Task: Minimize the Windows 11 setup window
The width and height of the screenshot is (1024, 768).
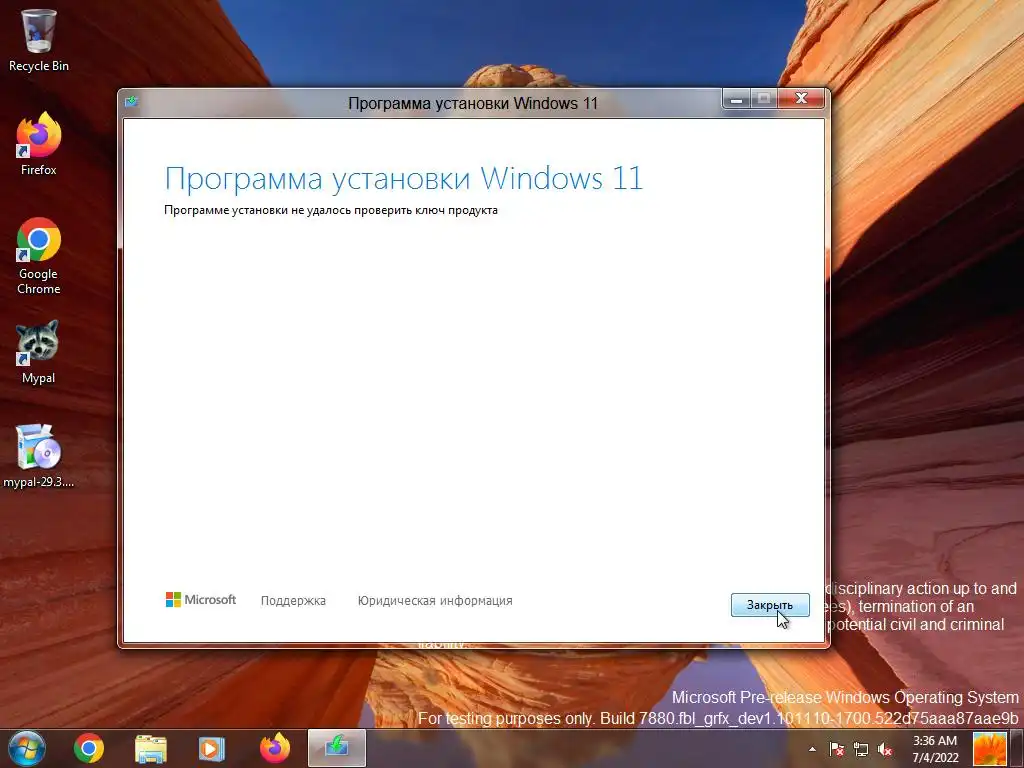Action: point(737,99)
